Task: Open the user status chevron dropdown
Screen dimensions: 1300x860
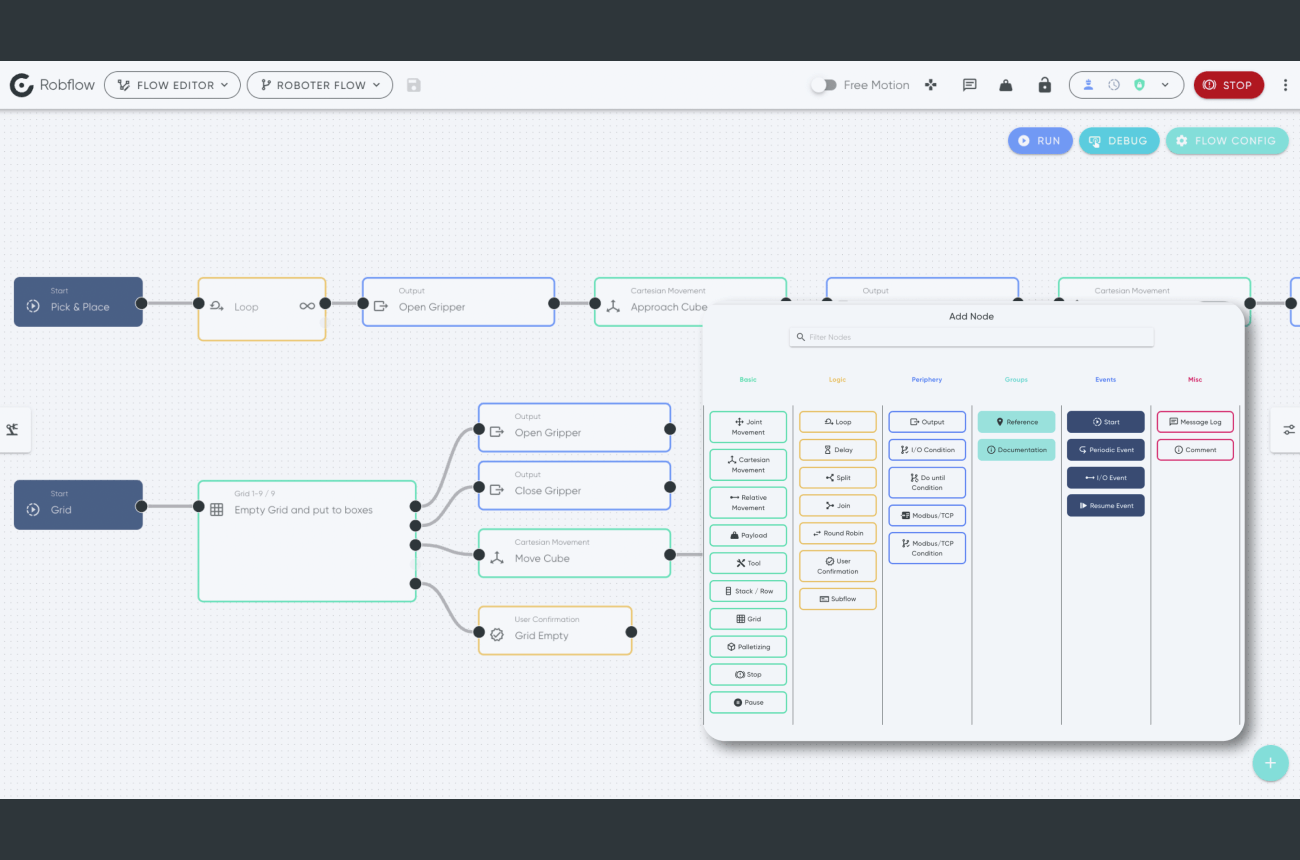Action: [x=1164, y=85]
